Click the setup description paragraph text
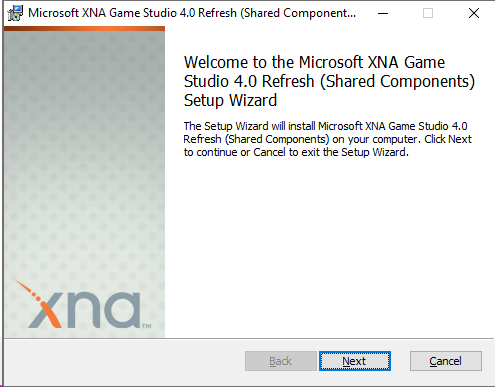The height and width of the screenshot is (387, 495). click(328, 139)
